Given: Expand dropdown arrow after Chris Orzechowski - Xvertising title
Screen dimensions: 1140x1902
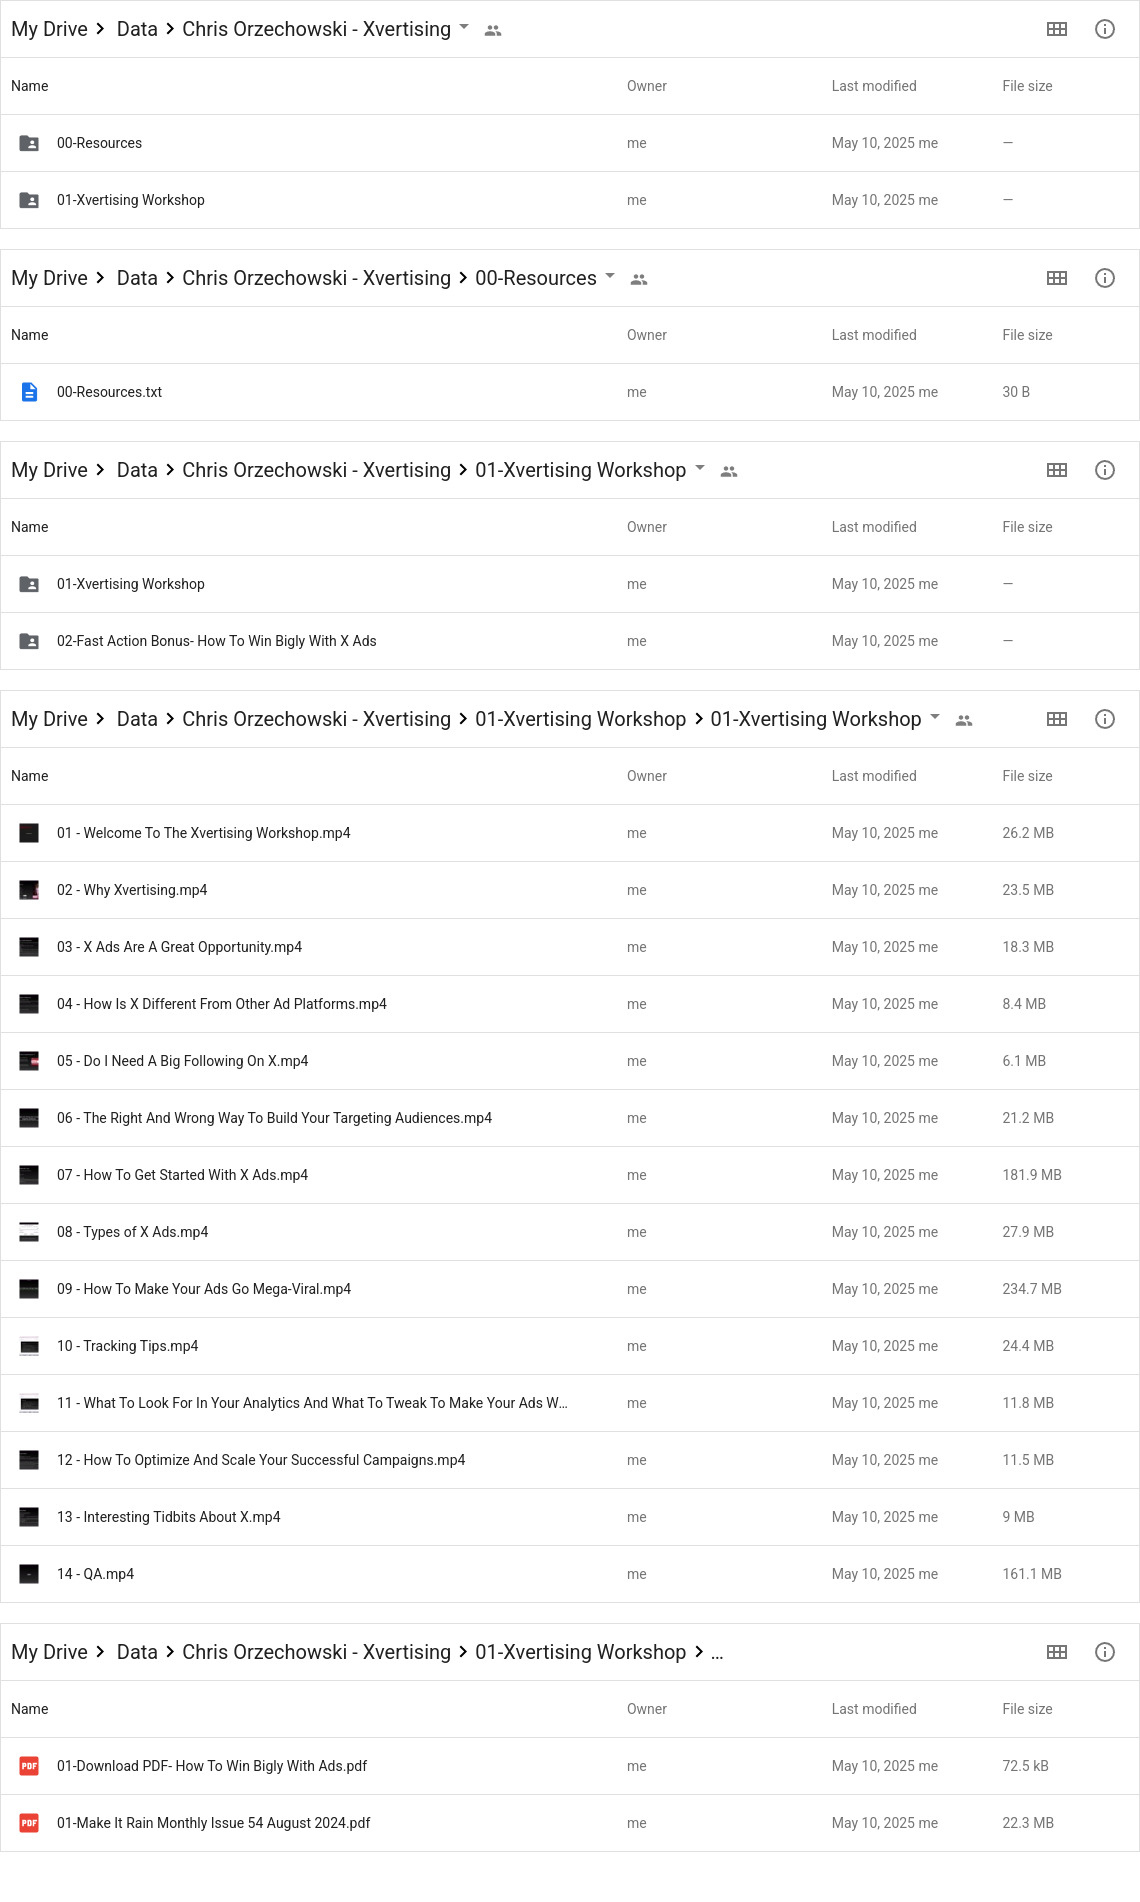Looking at the screenshot, I should click(x=464, y=27).
